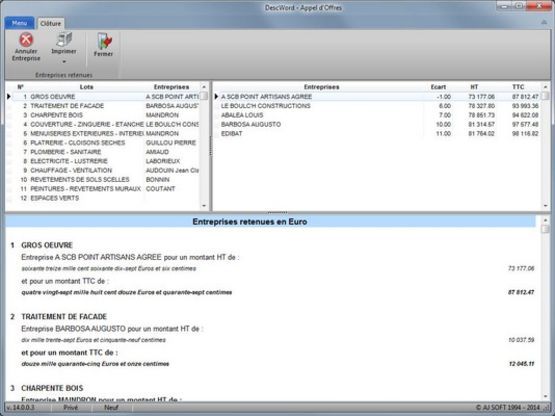Collapse the ribbon with the top-right arrow
This screenshot has width=555, height=416.
[544, 22]
